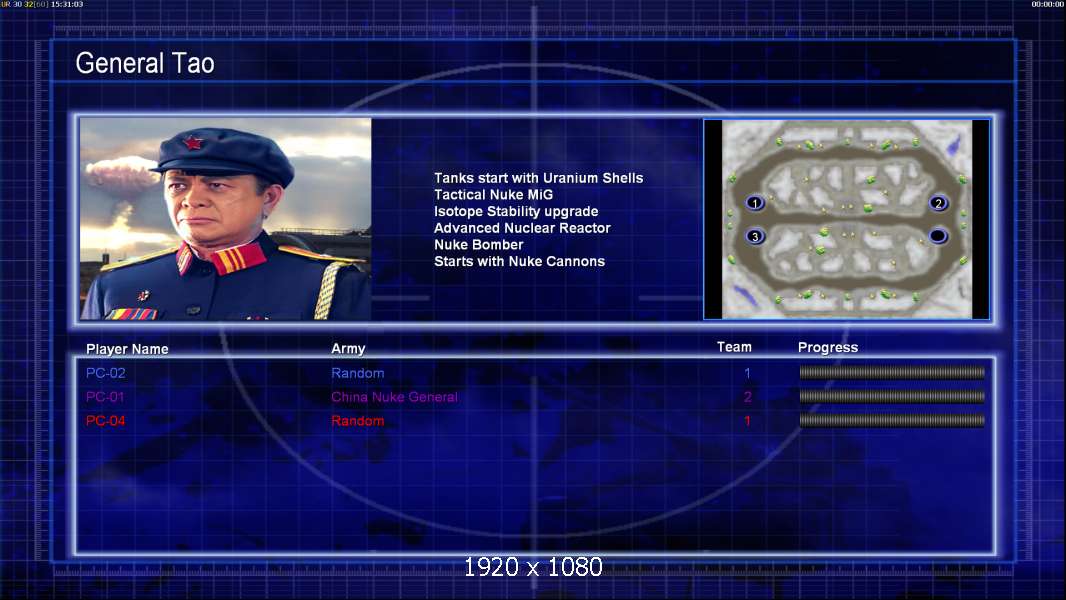This screenshot has height=600, width=1066.
Task: Click 'Nuke Bomber' text
Action: 479,245
